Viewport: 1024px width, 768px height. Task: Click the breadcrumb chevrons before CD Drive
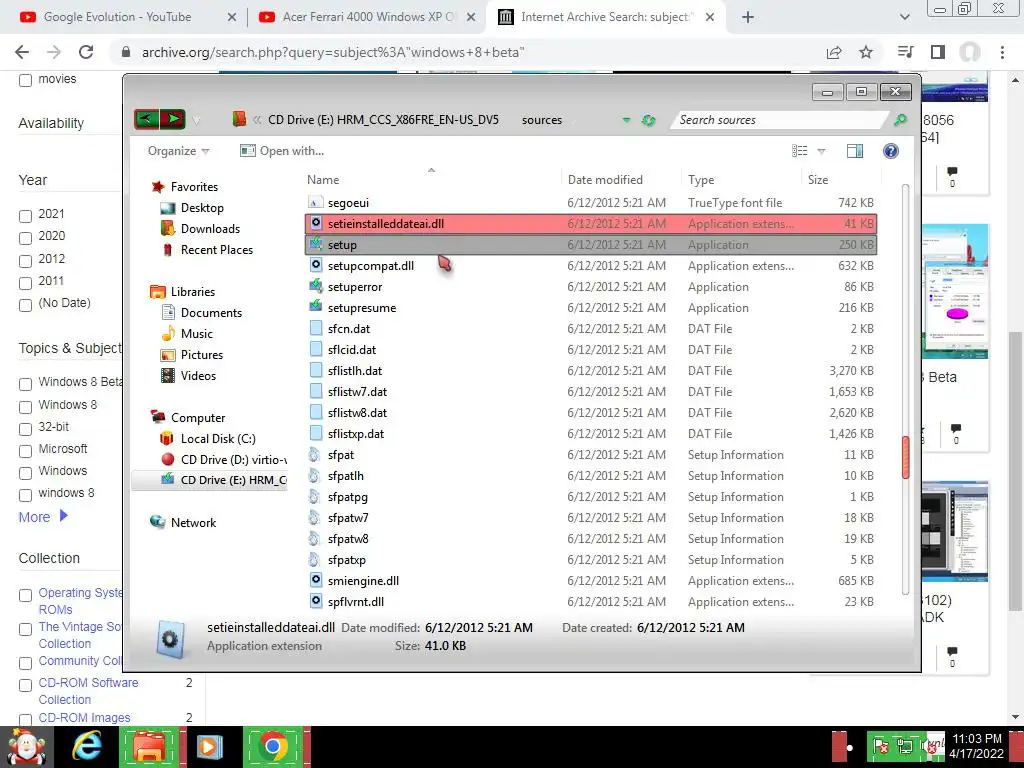(257, 120)
